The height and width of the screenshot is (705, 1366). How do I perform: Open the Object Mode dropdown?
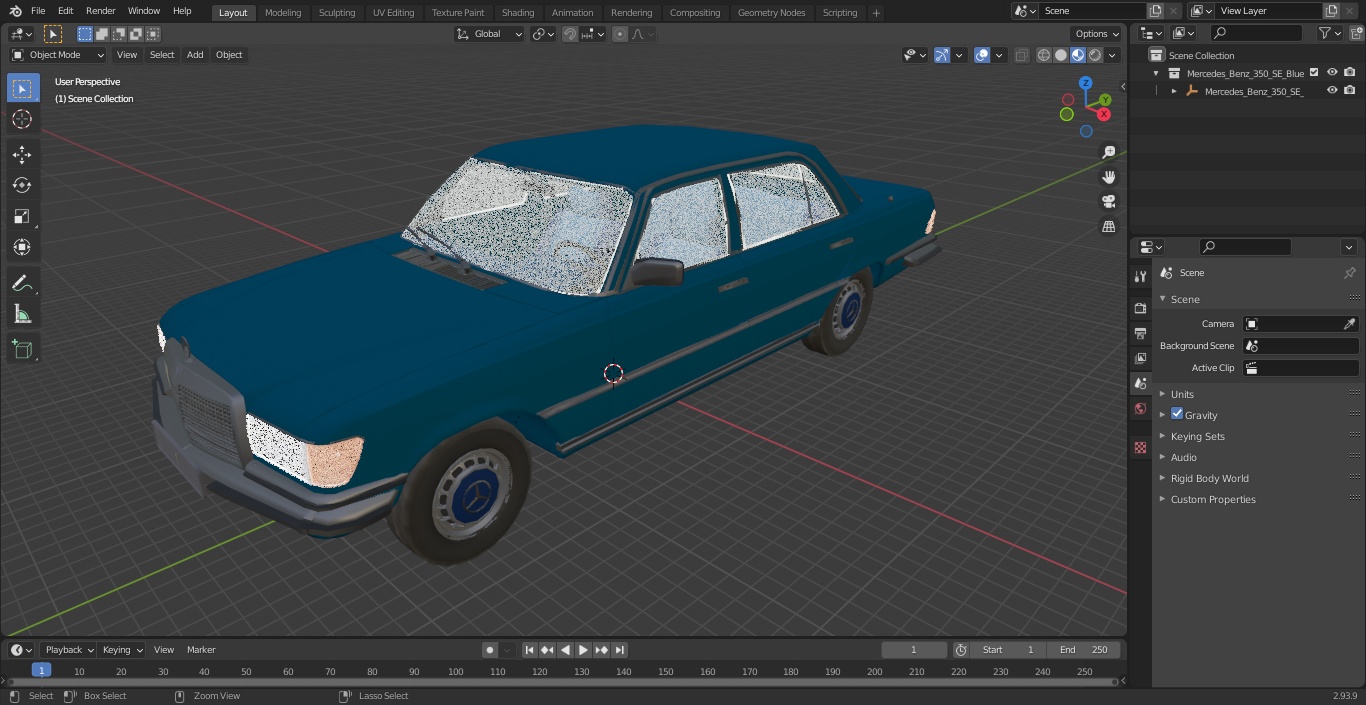tap(58, 55)
